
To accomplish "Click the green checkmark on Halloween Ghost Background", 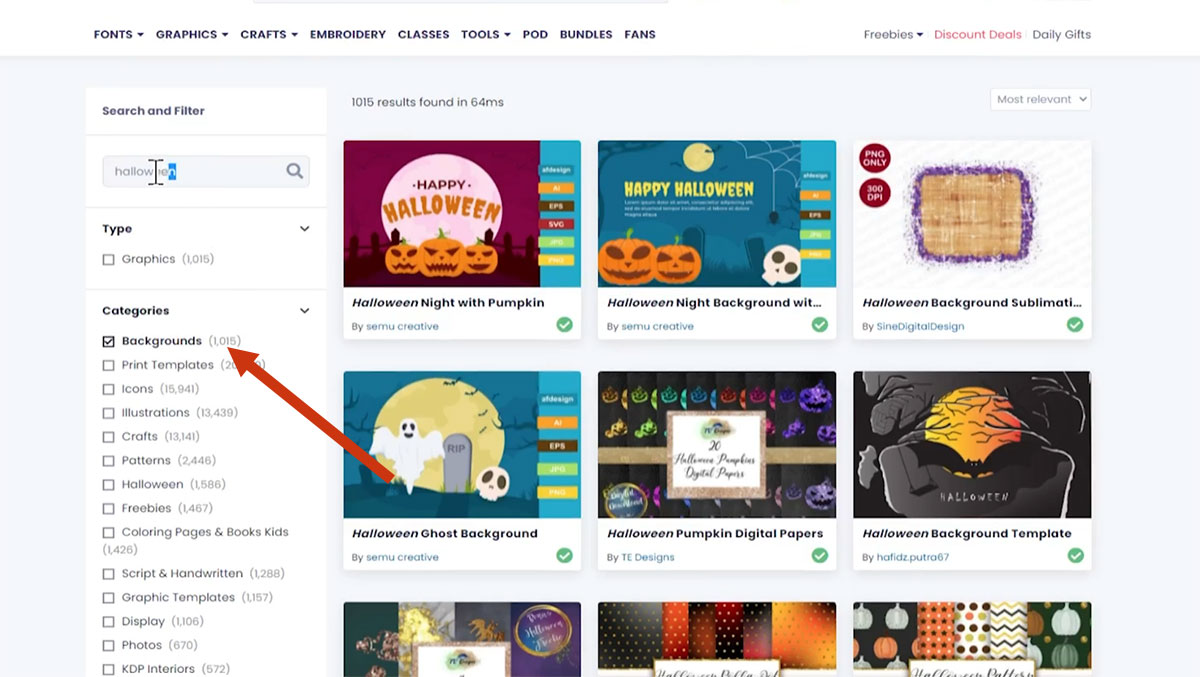I will pos(565,556).
